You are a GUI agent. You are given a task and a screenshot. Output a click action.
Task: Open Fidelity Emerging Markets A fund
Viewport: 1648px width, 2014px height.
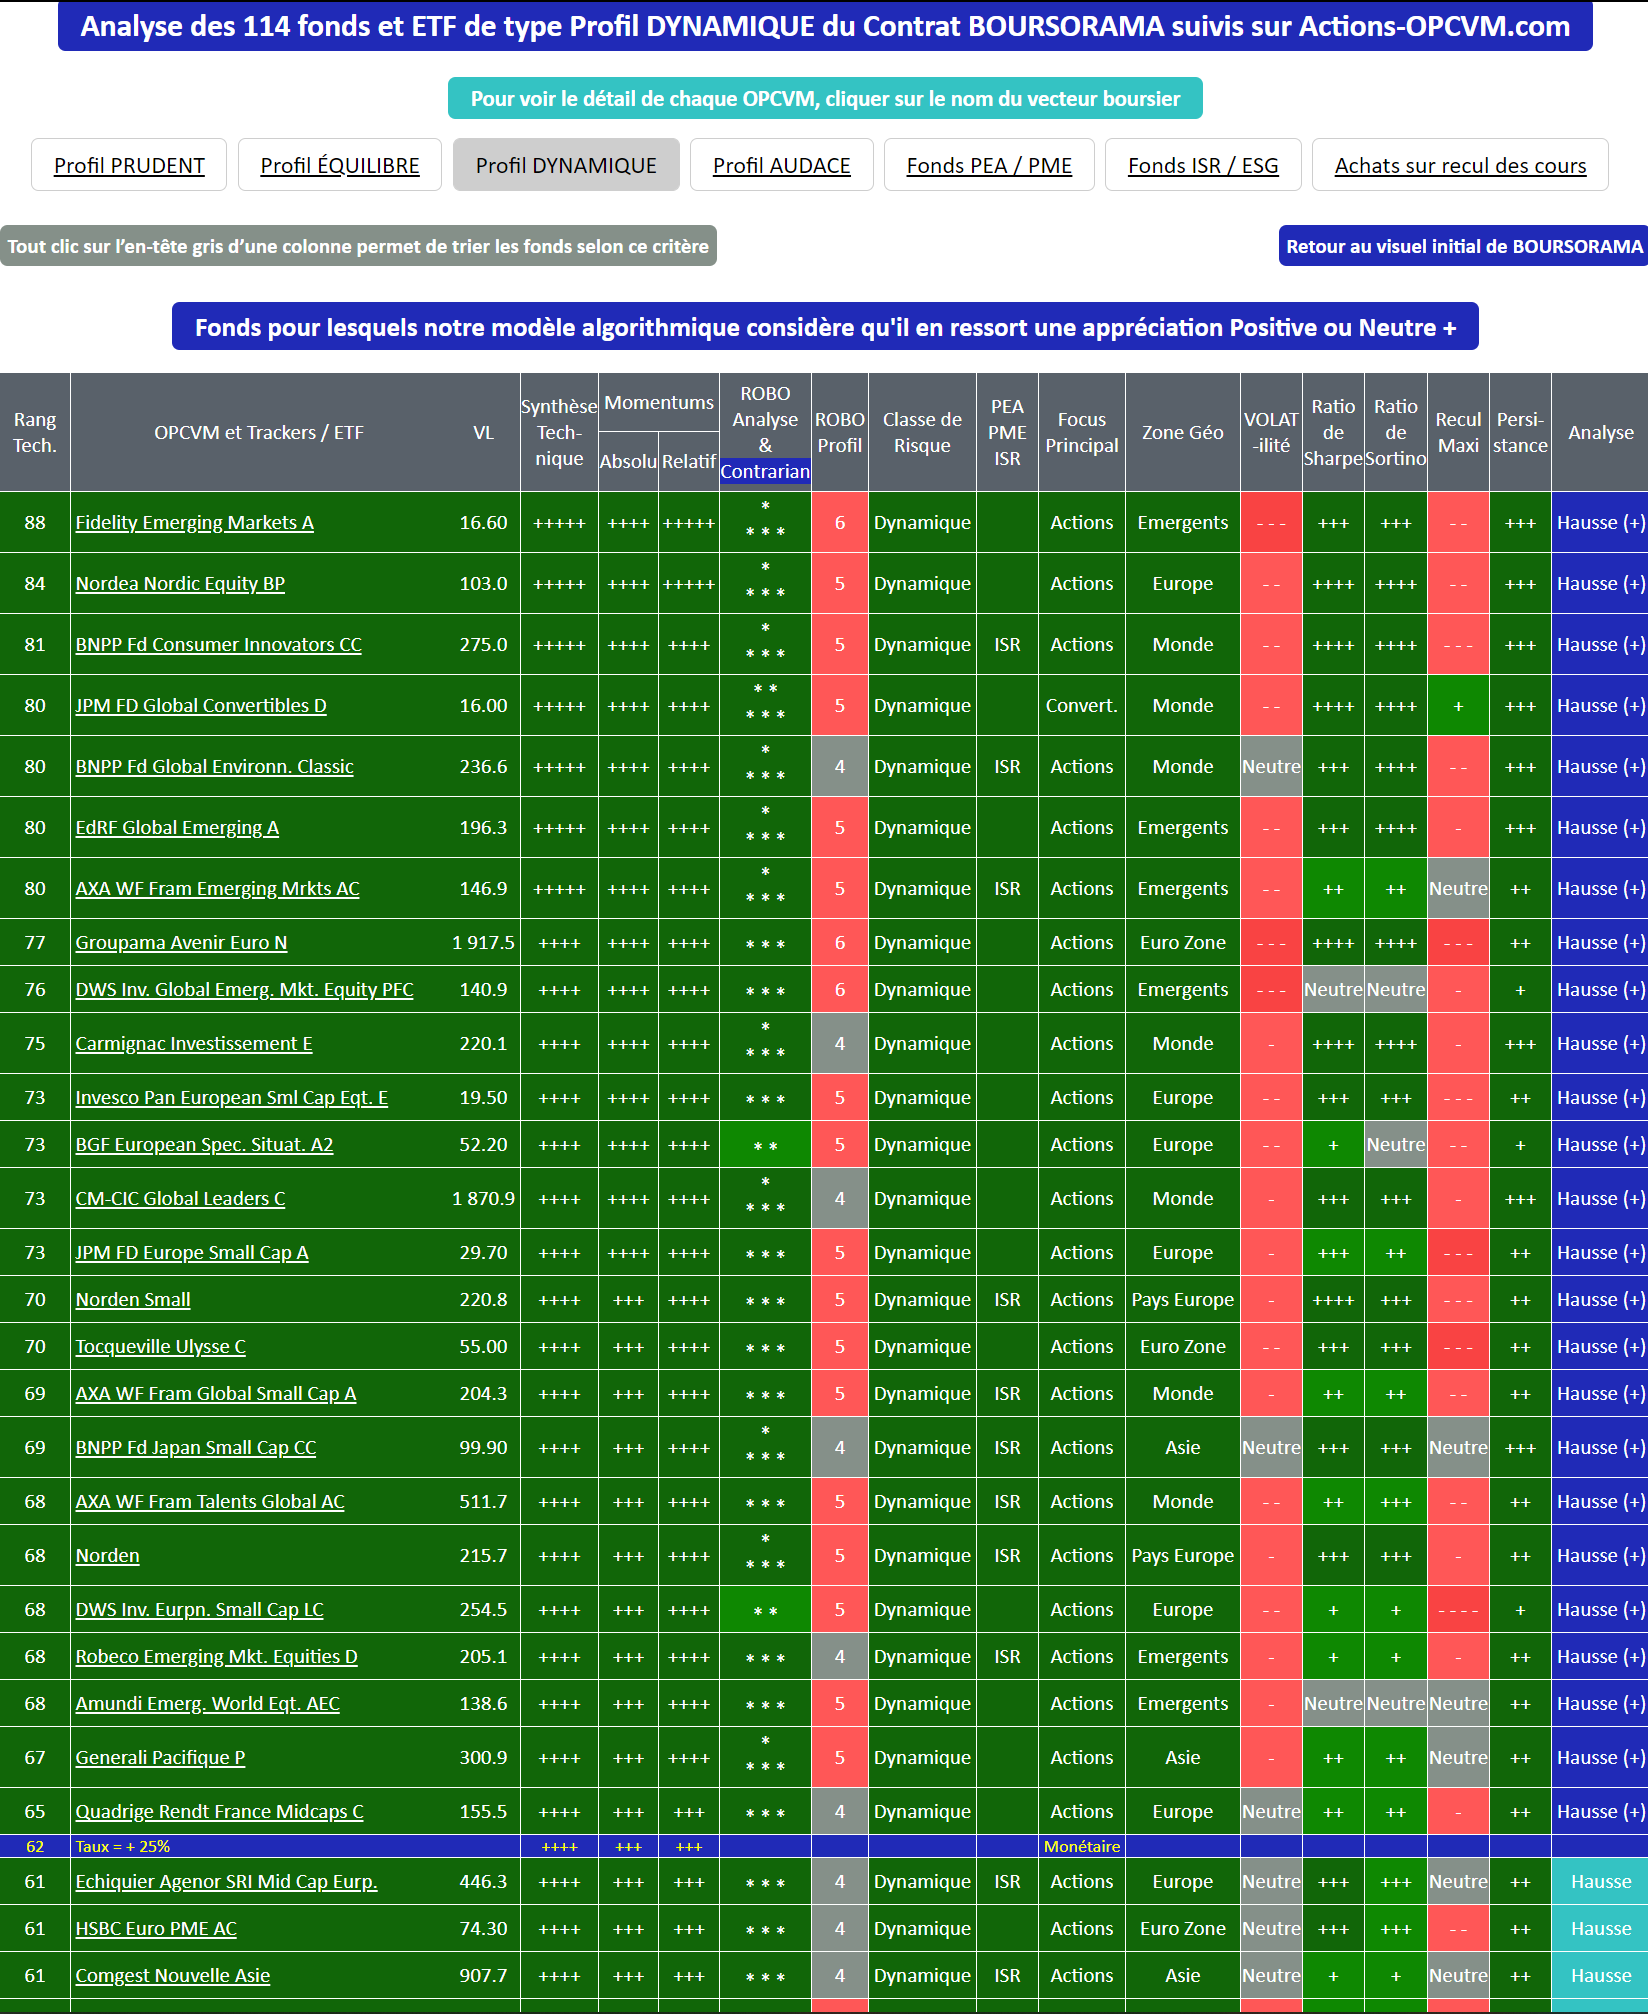click(x=195, y=522)
